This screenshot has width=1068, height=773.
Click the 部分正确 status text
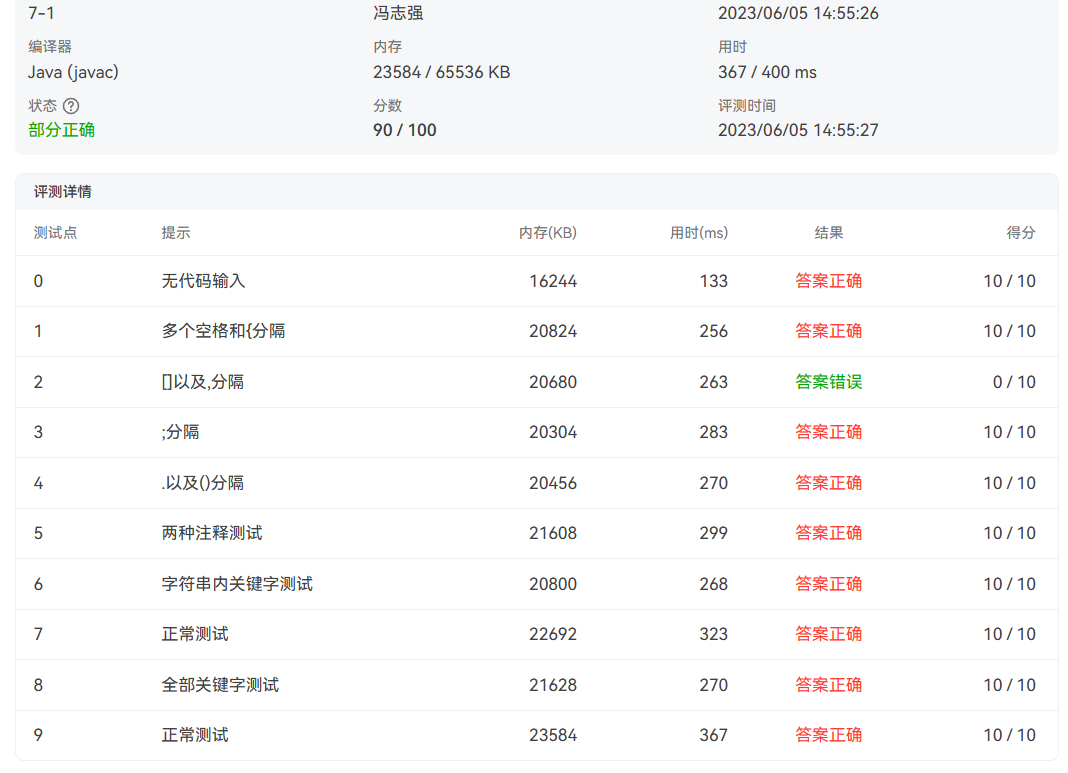click(61, 130)
